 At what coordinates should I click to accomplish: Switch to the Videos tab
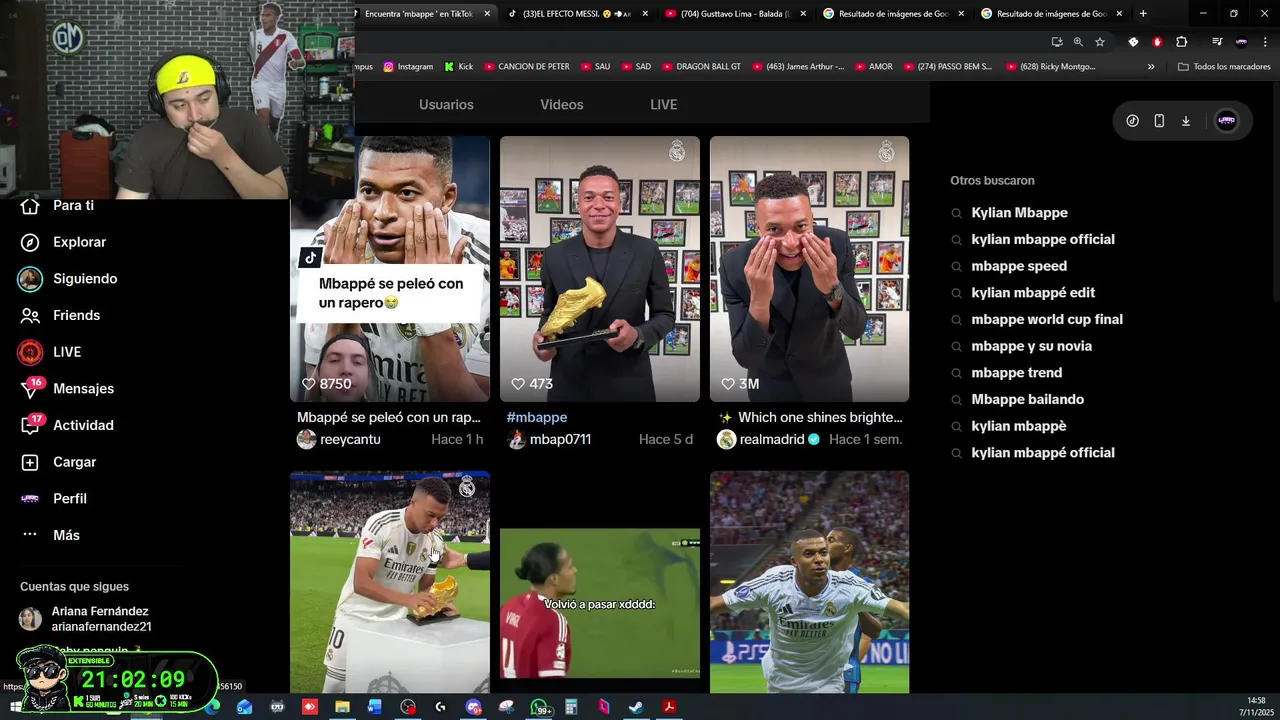pyautogui.click(x=562, y=104)
